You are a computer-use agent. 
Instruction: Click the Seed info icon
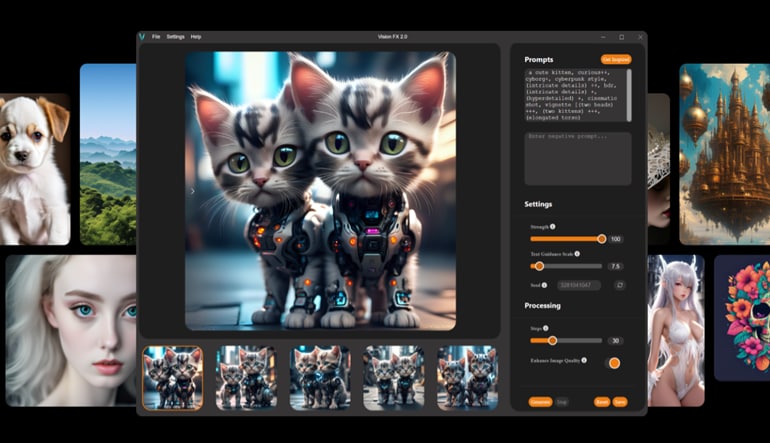544,285
